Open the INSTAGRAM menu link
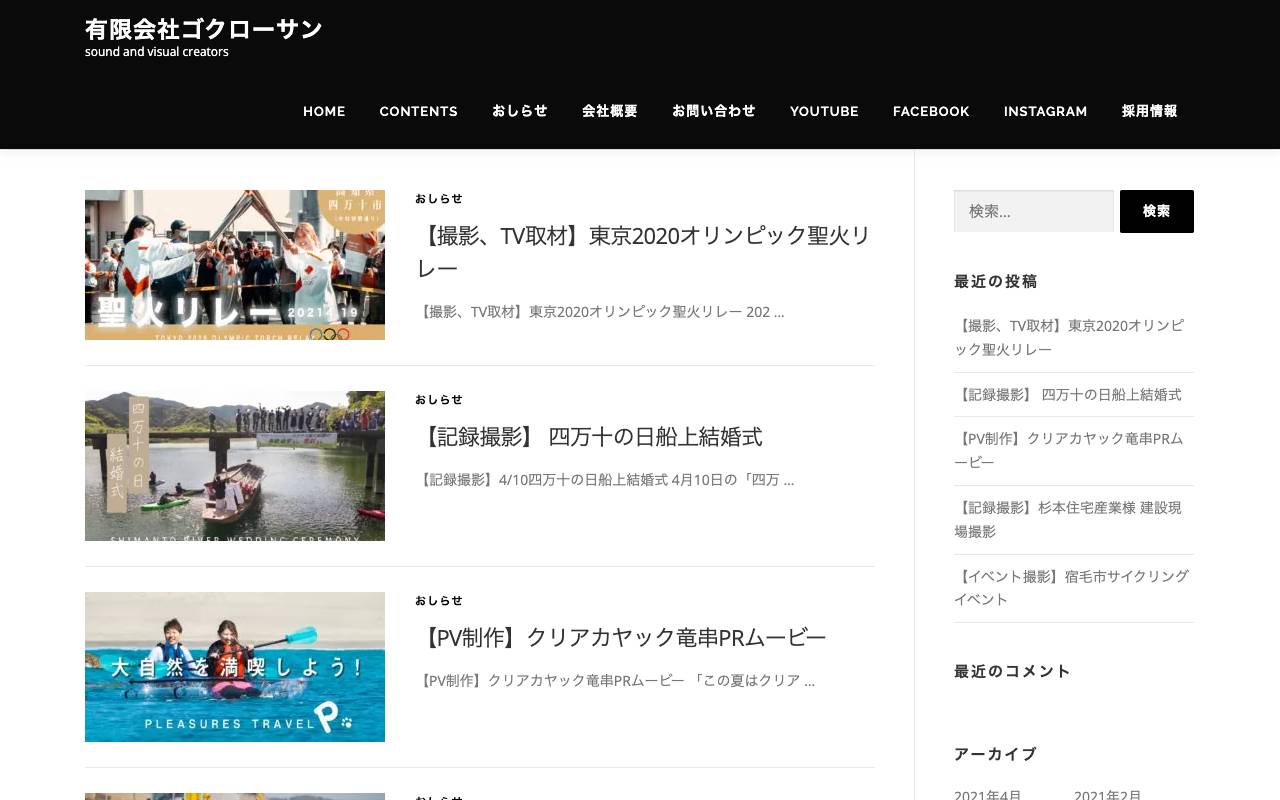This screenshot has height=800, width=1280. coord(1045,111)
